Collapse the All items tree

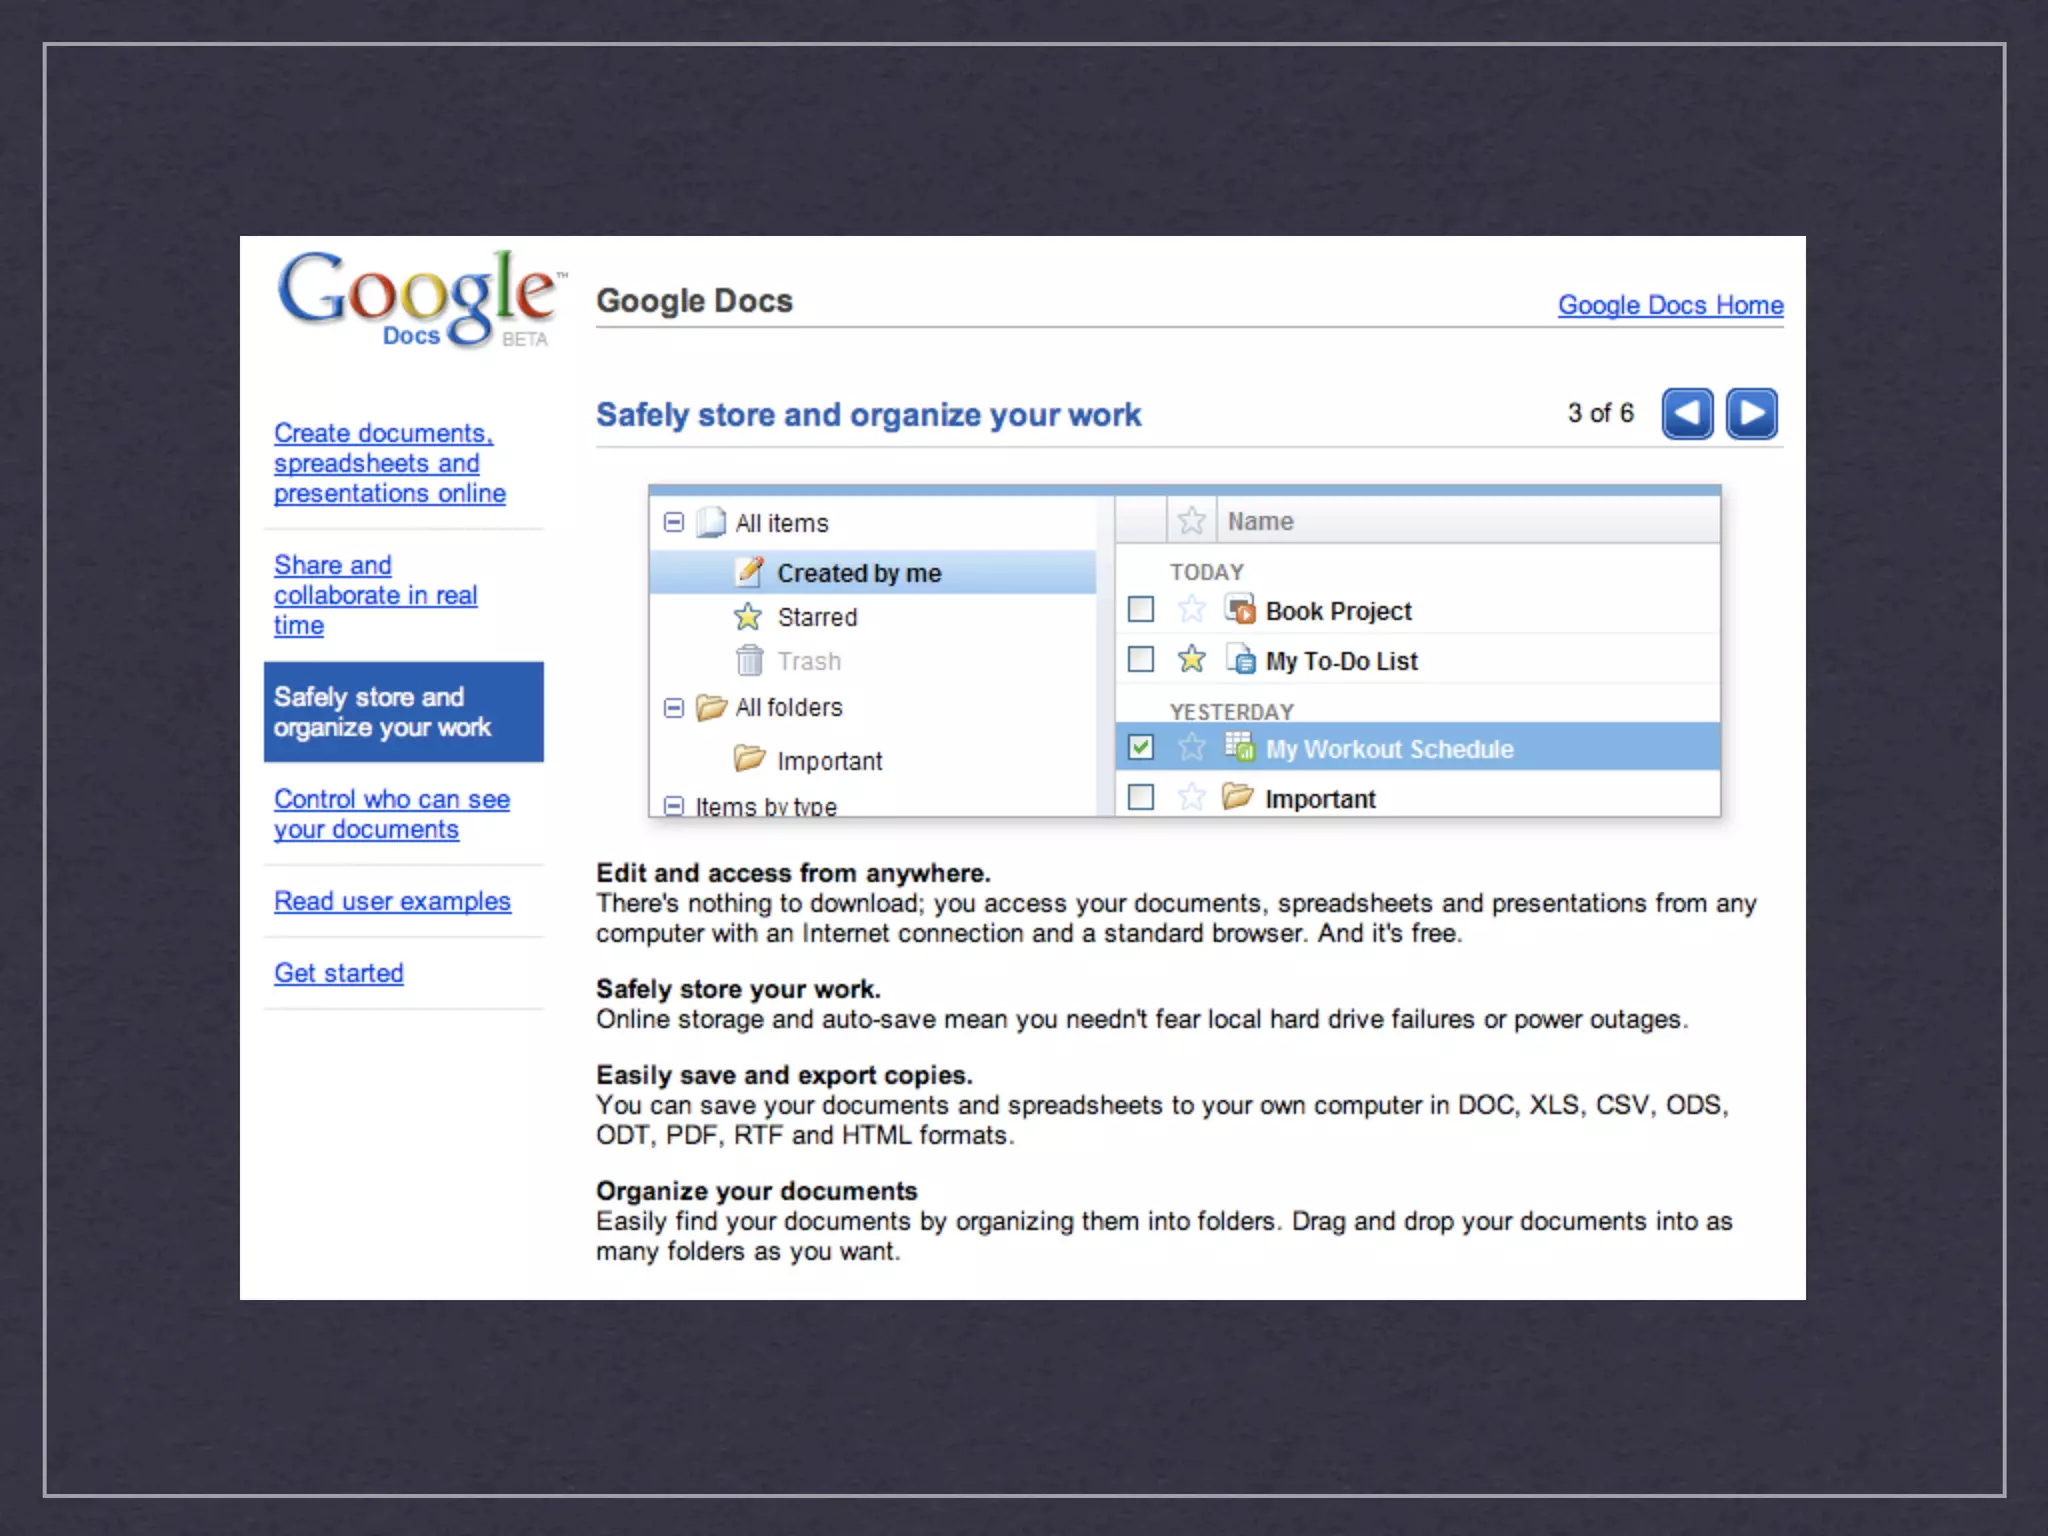674,522
